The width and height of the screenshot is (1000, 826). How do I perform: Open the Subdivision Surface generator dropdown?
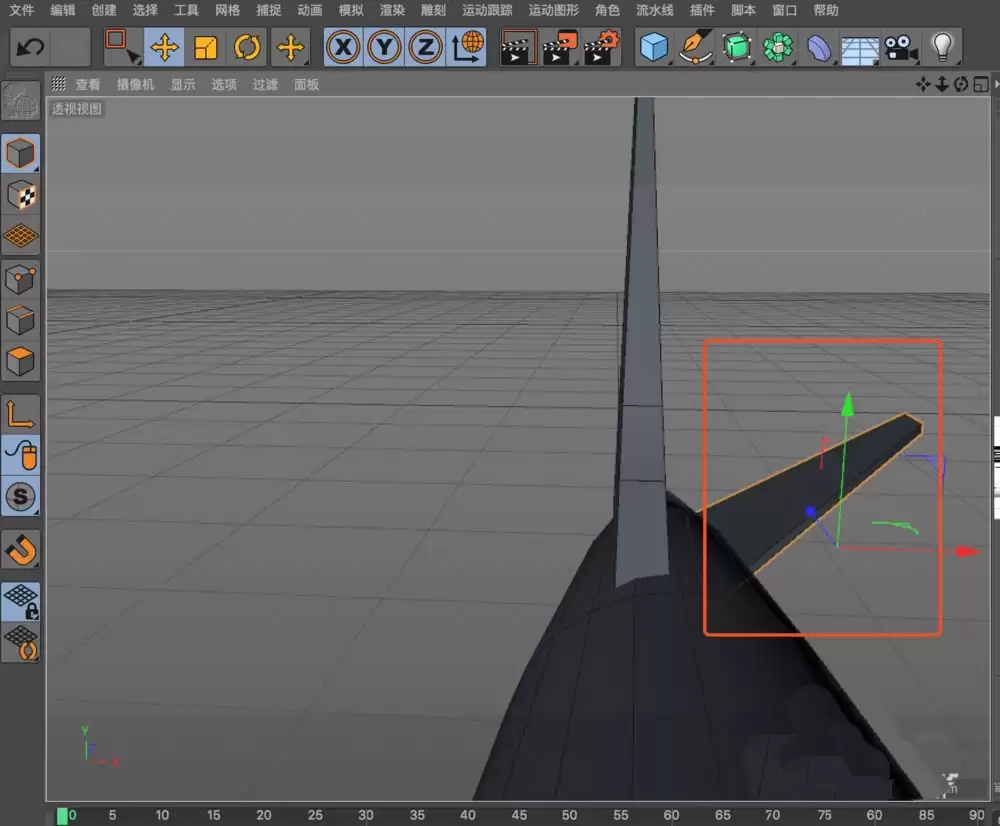(735, 47)
